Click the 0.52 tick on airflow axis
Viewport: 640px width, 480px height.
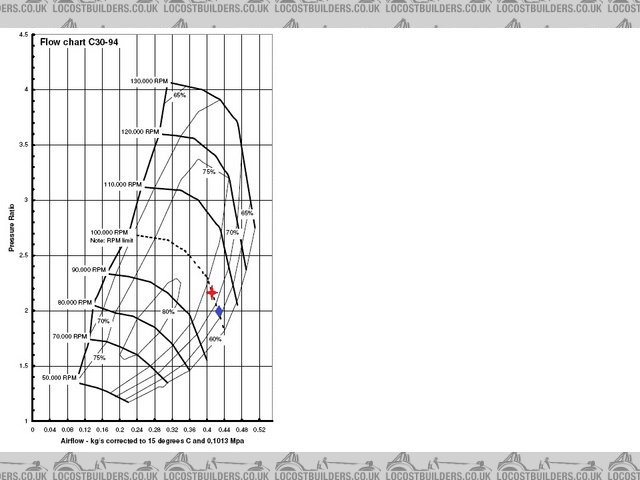[x=258, y=429]
